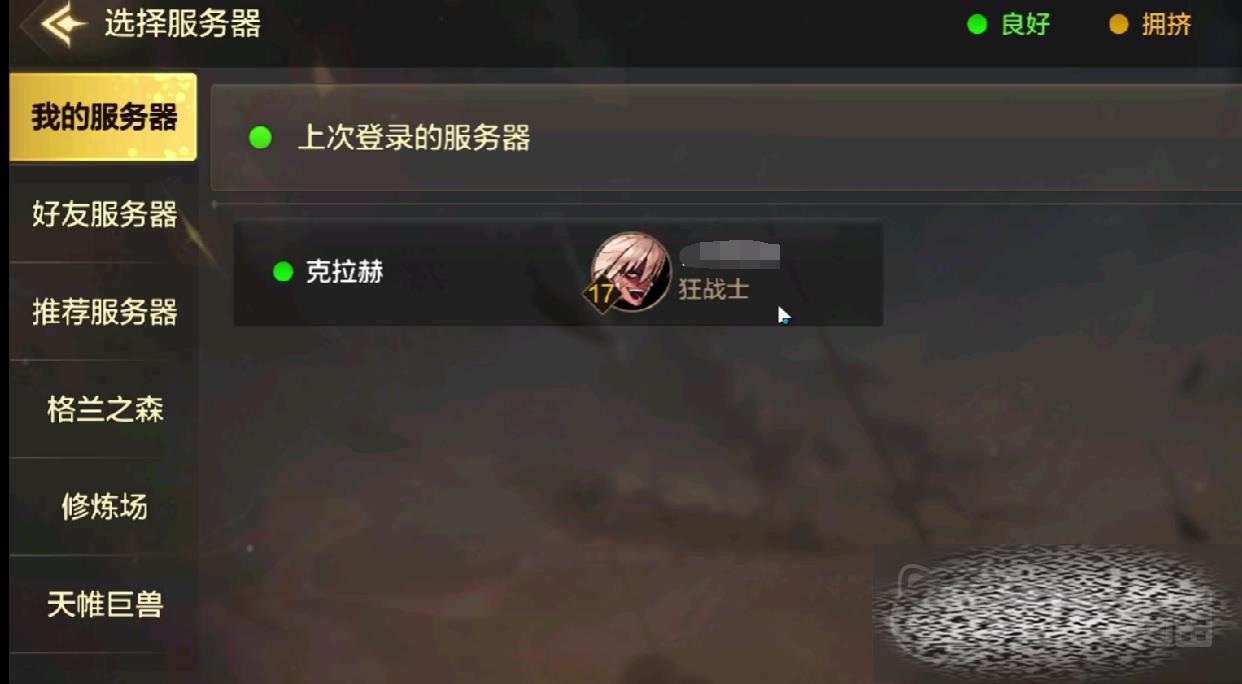Click the 拥挤 legend text

coord(1167,25)
